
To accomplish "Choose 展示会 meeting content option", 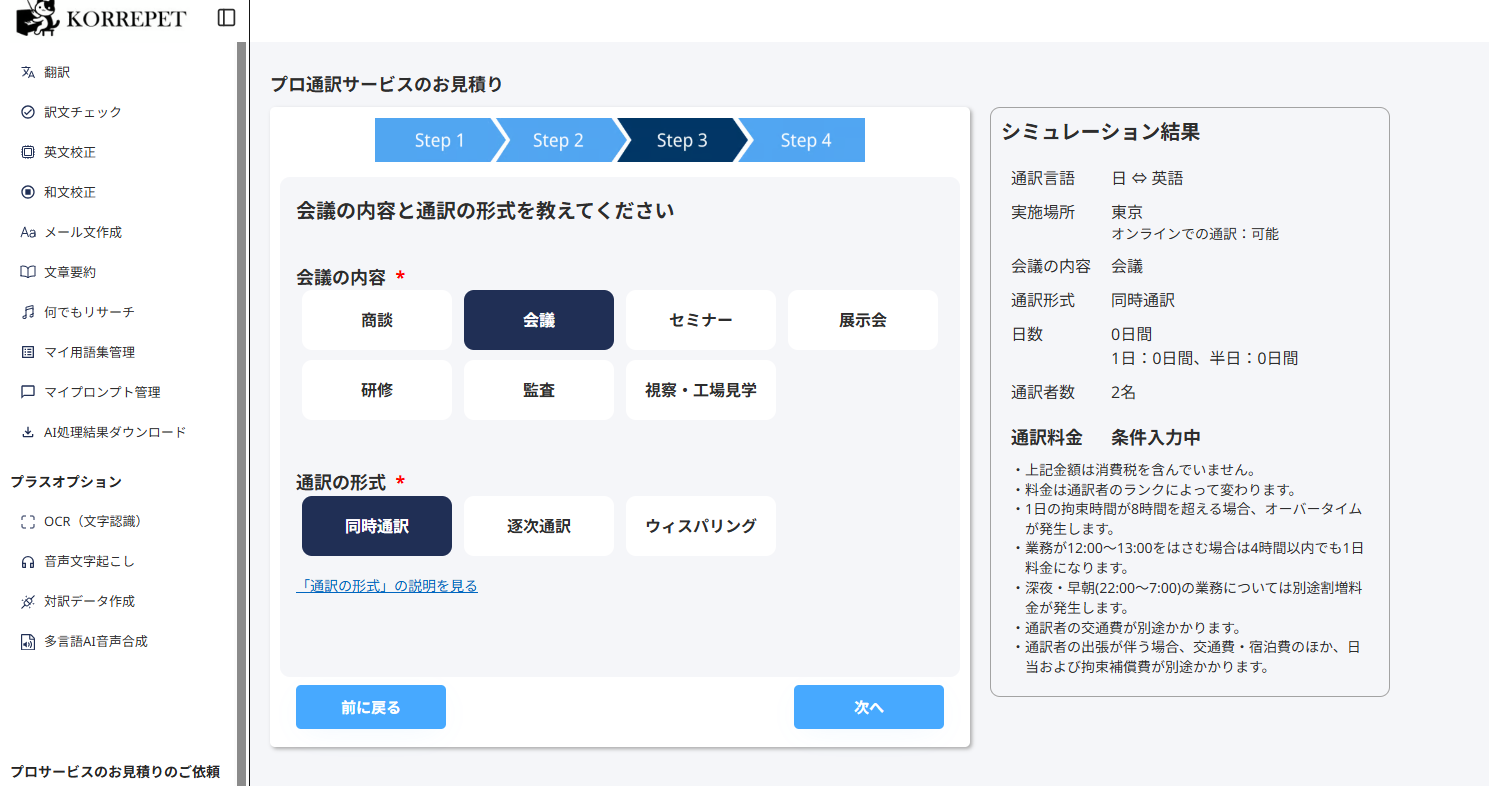I will point(863,320).
